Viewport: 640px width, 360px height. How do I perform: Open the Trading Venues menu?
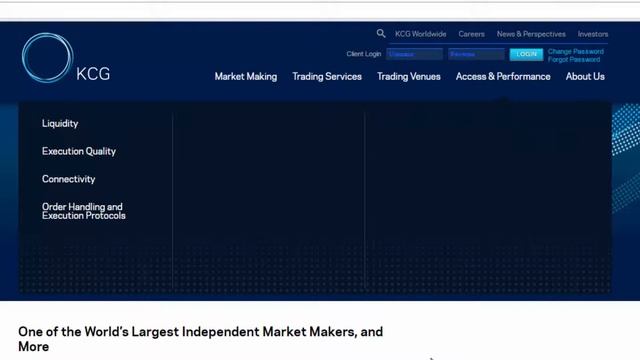[409, 77]
